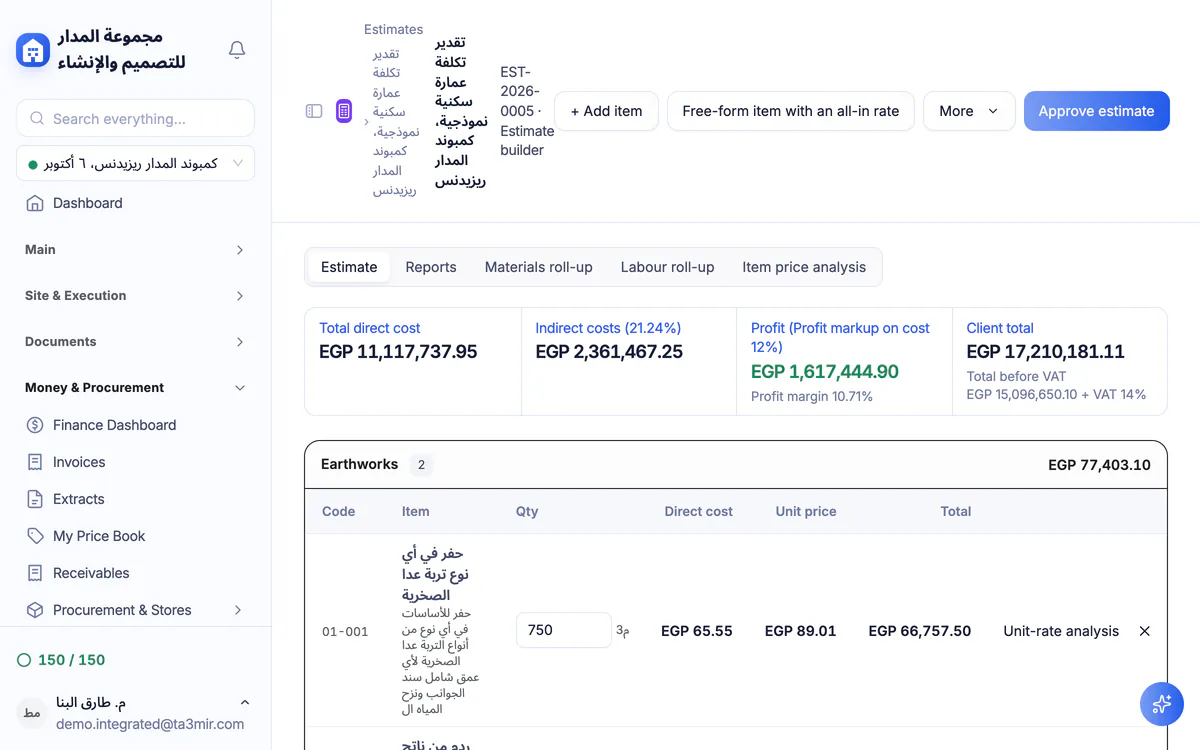Open project selector كمبوند المدار dropdown
Image resolution: width=1200 pixels, height=750 pixels.
pos(135,163)
